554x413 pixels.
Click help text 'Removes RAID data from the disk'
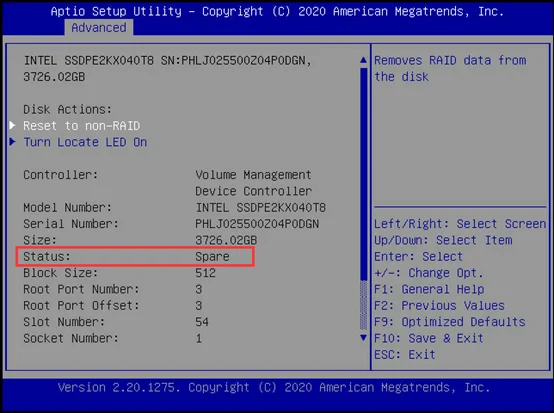point(450,69)
